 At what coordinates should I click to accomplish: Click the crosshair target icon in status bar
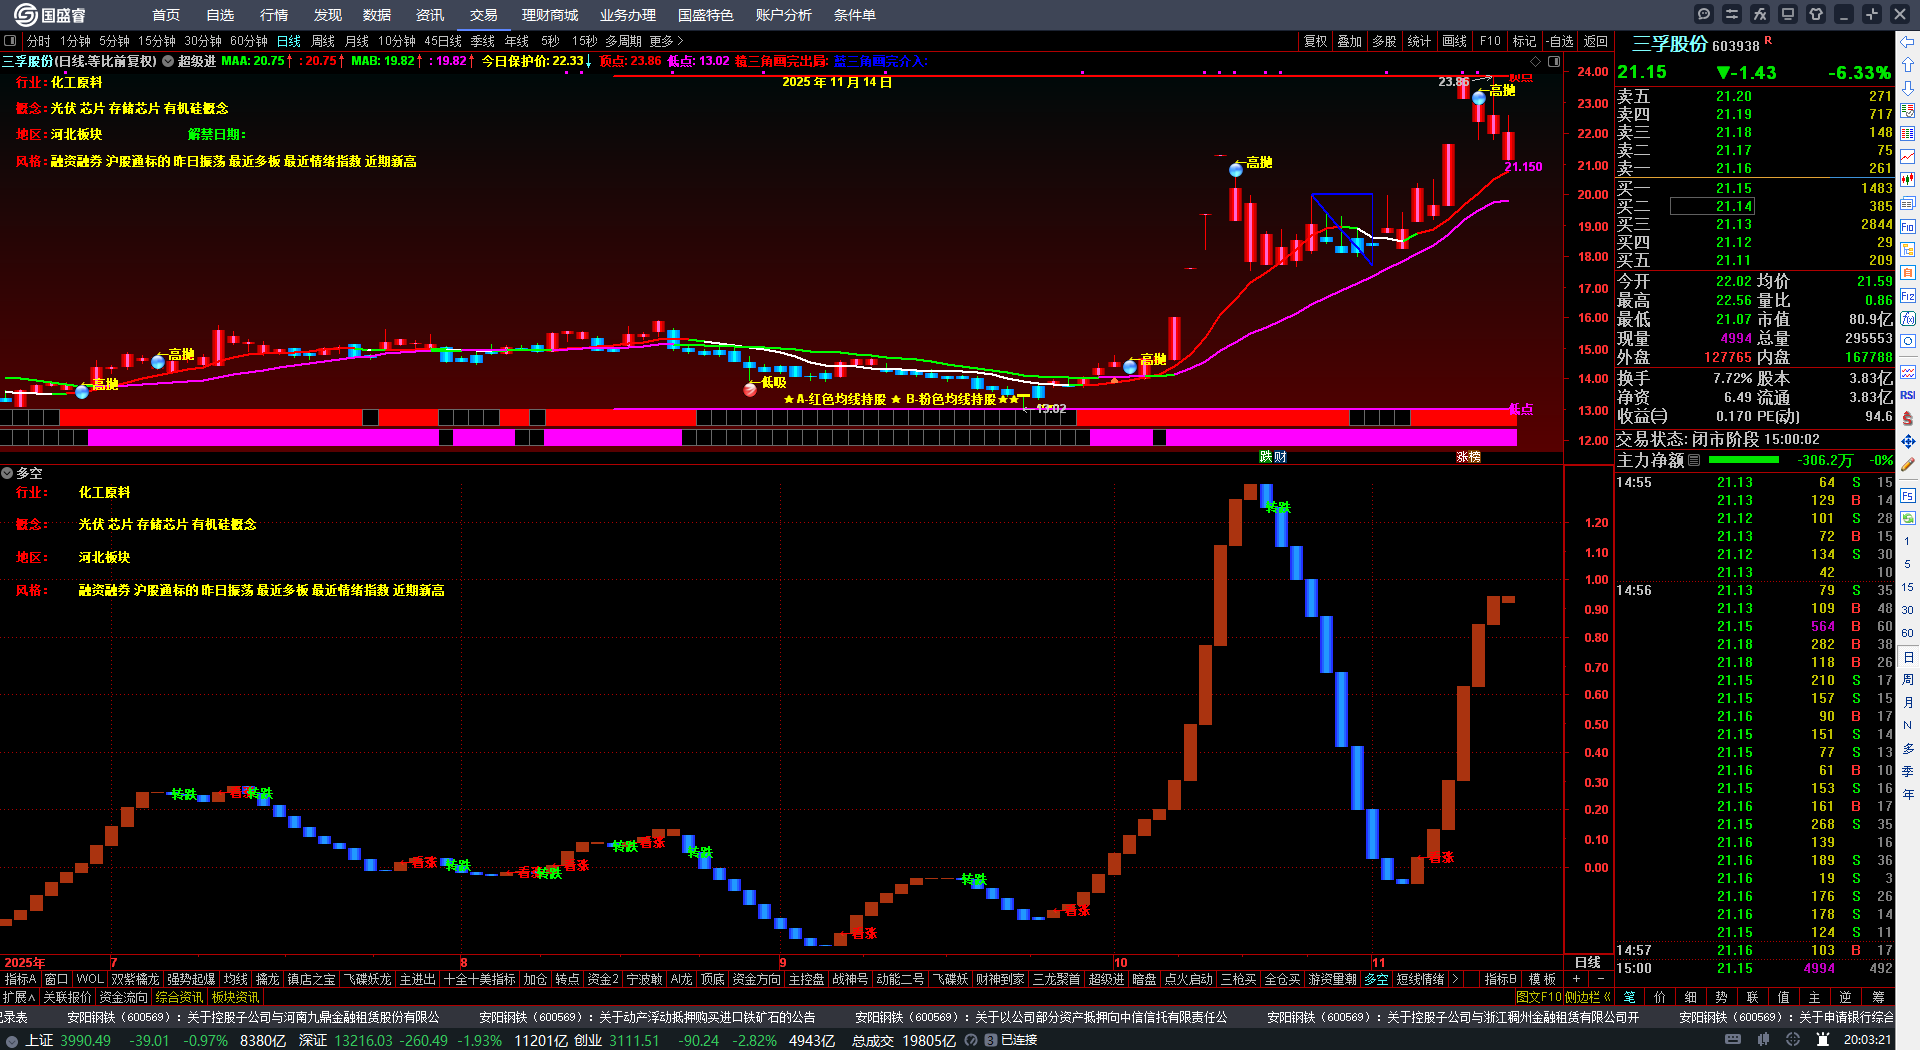[1792, 1040]
